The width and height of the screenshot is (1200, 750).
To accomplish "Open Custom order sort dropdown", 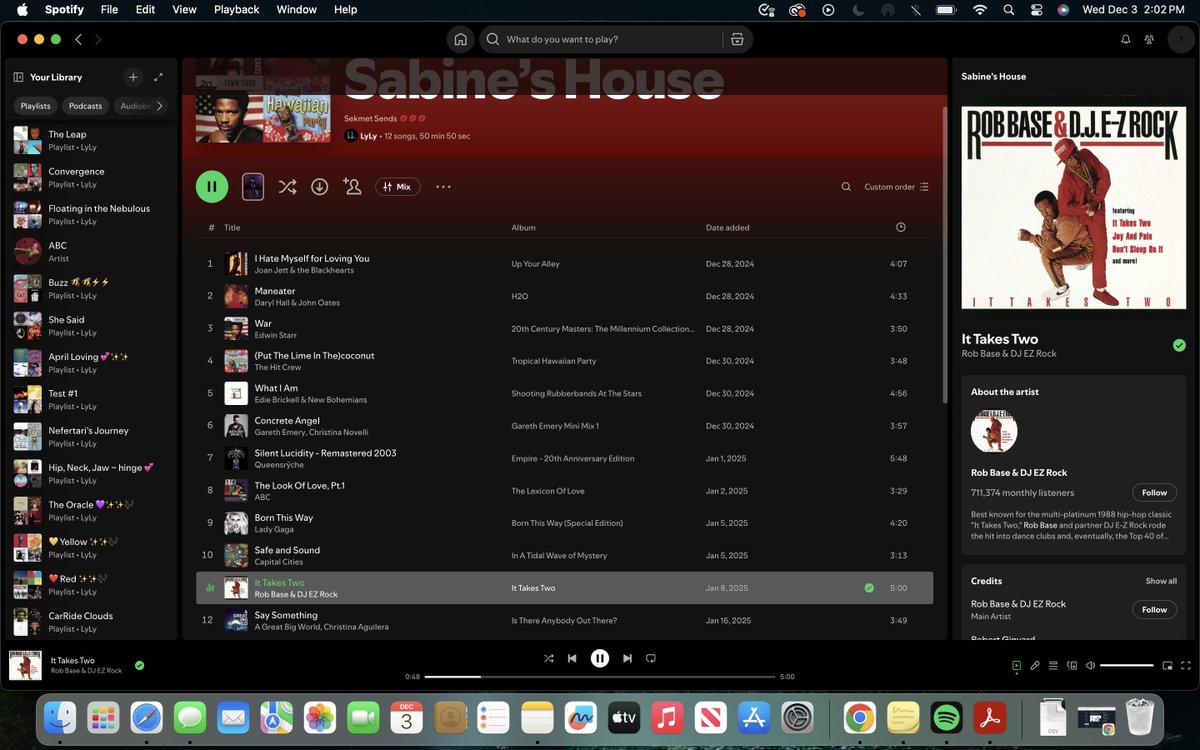I will (897, 187).
